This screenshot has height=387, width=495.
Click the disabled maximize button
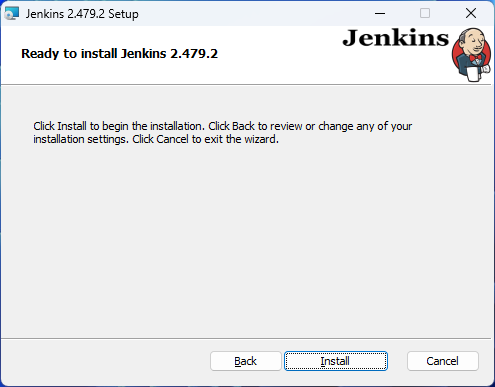pos(425,13)
